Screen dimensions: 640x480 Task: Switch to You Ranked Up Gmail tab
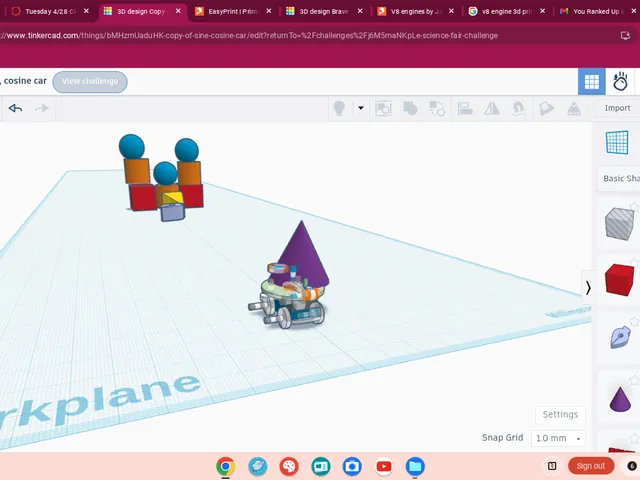tap(598, 11)
